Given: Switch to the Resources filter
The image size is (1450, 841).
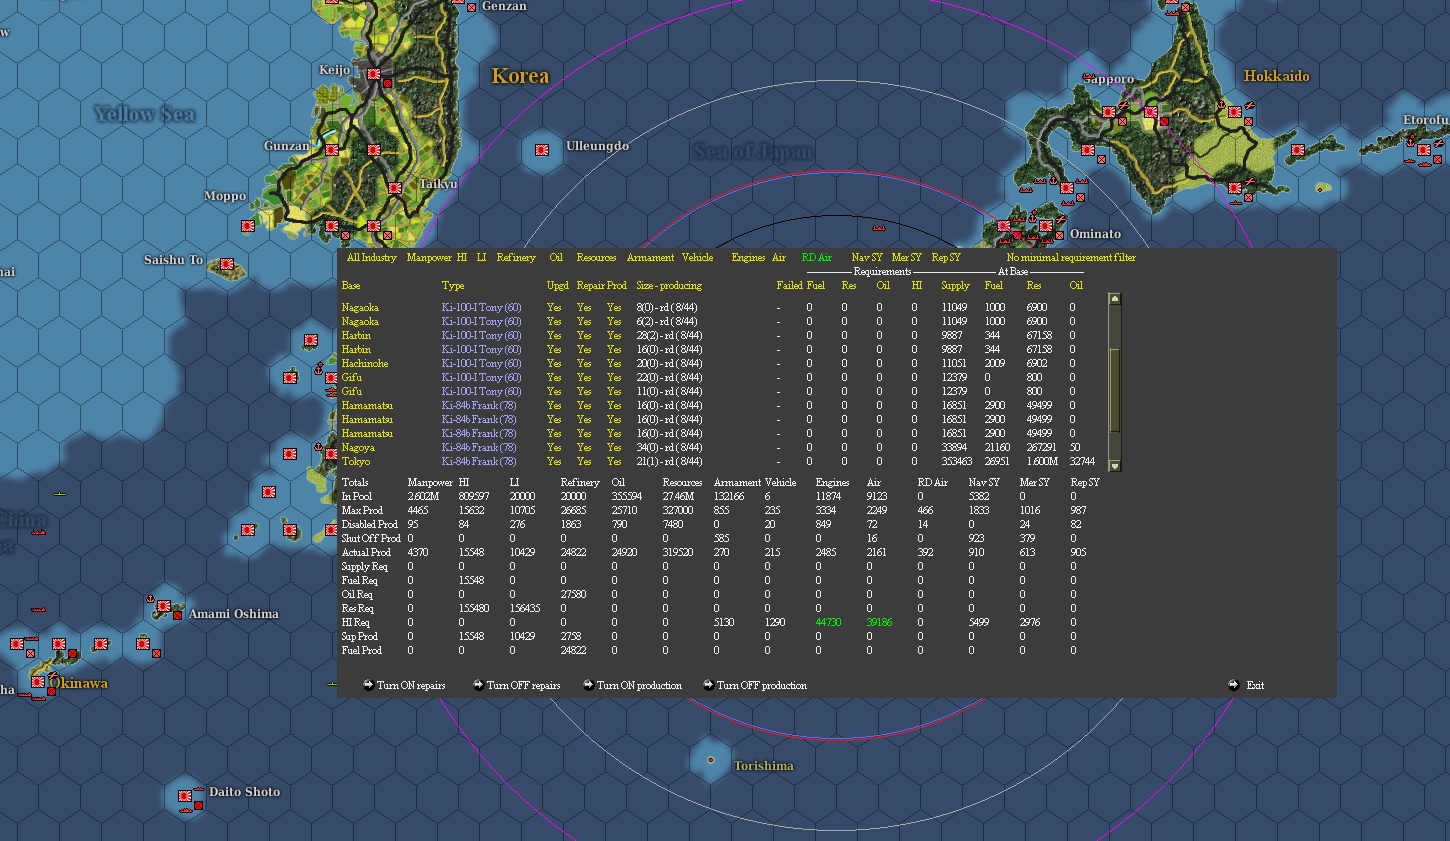Looking at the screenshot, I should (x=596, y=258).
